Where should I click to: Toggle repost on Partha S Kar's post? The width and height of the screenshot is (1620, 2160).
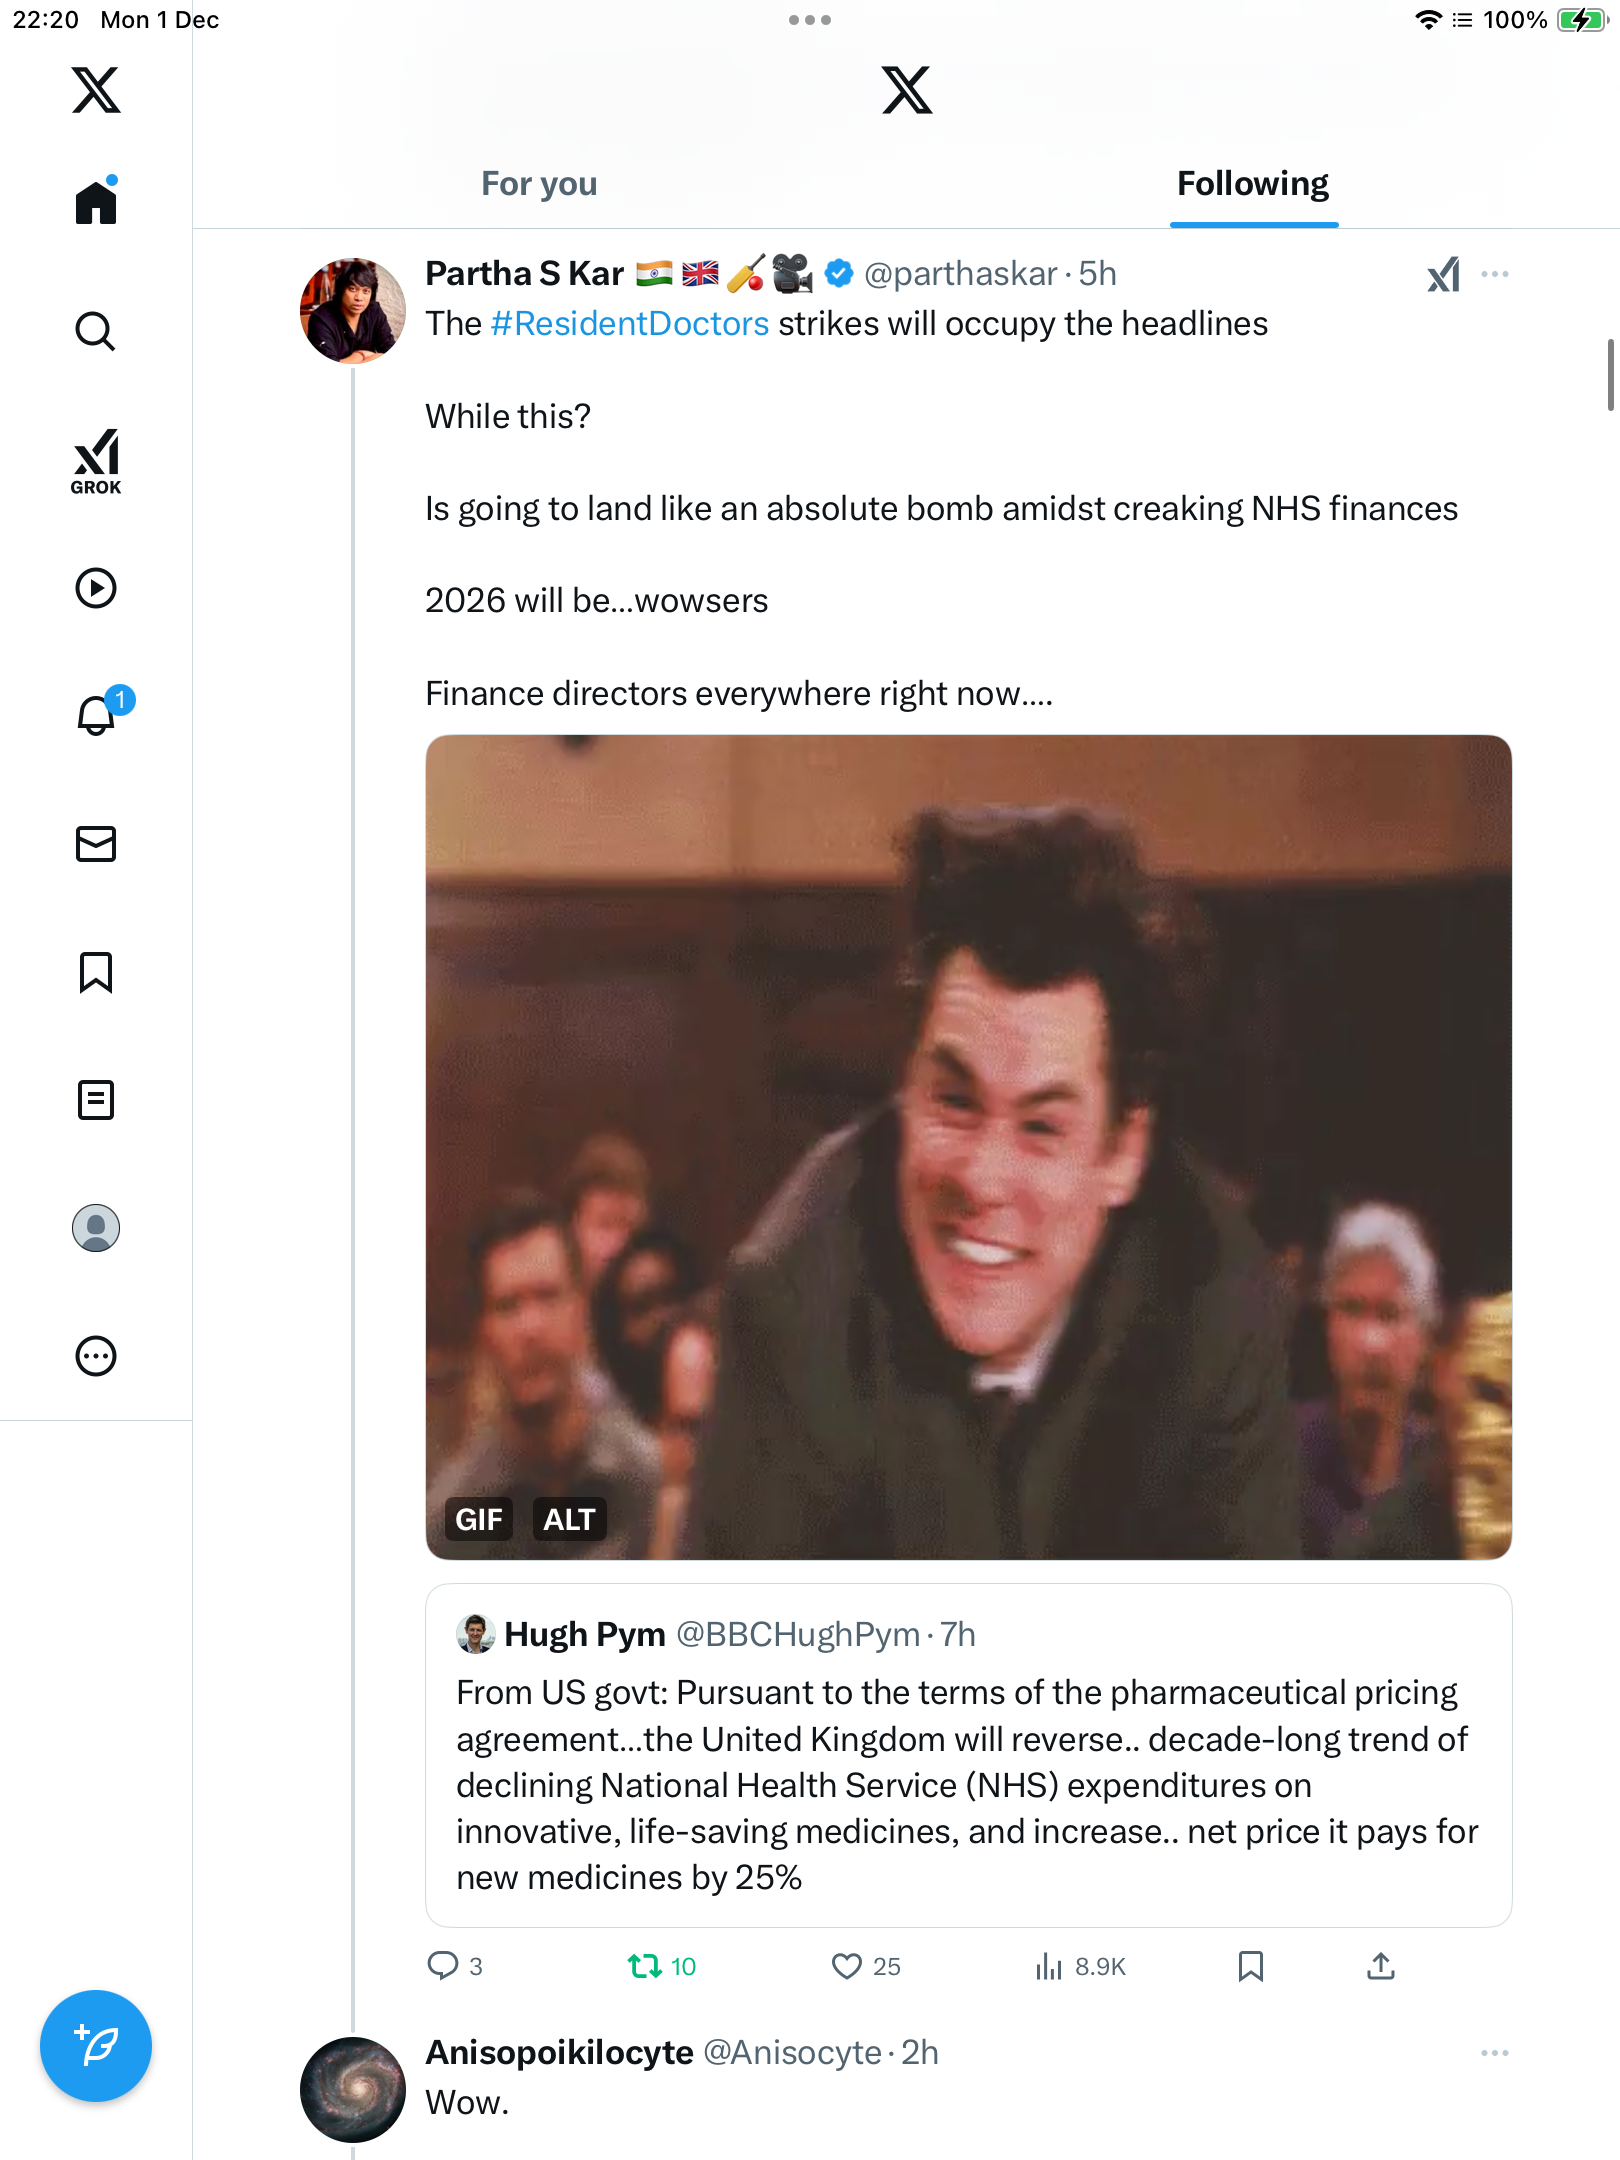click(x=645, y=1966)
